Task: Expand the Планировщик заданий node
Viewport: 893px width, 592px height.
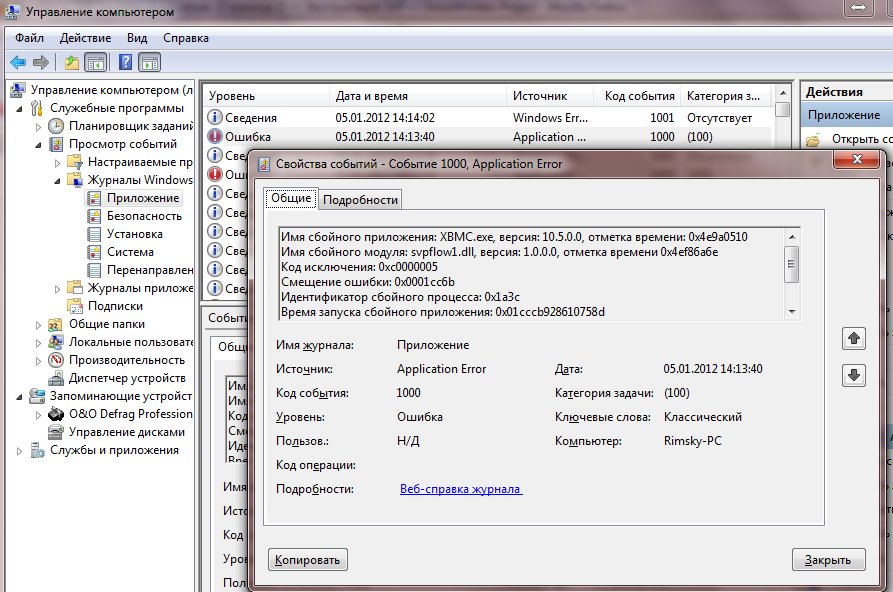Action: [39, 126]
